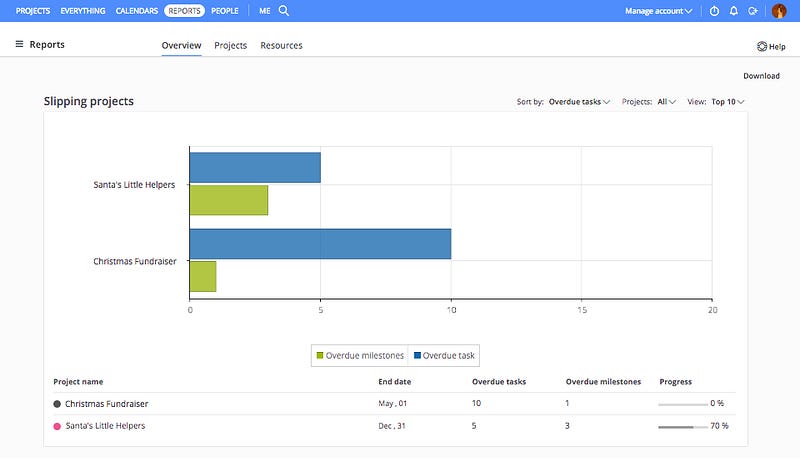Open Christmas Fundraiser project row

tap(394, 403)
